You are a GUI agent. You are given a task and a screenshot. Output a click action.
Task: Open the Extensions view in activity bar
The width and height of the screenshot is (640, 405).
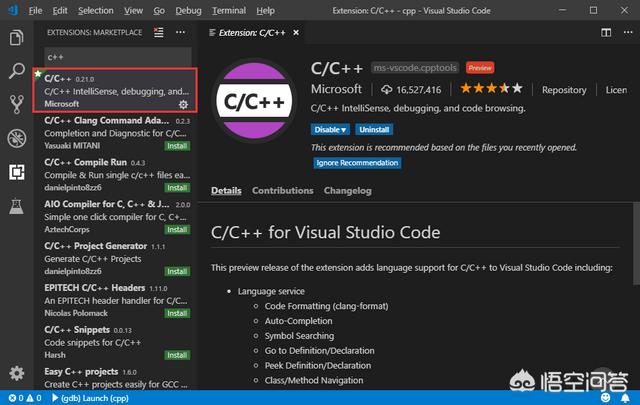16,172
